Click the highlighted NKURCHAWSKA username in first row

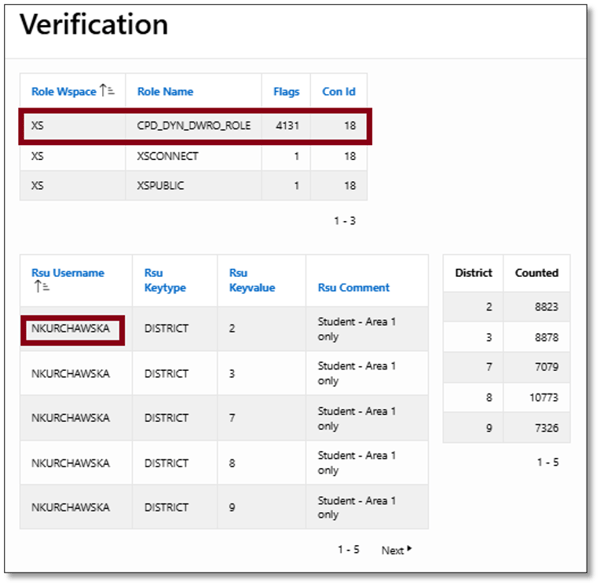[71, 328]
